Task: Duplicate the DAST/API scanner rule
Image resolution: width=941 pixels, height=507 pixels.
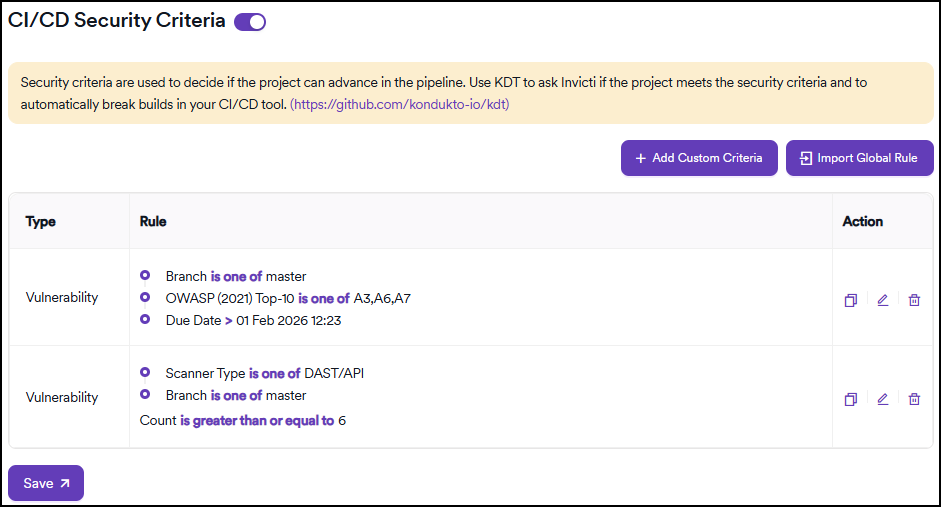Action: 851,399
